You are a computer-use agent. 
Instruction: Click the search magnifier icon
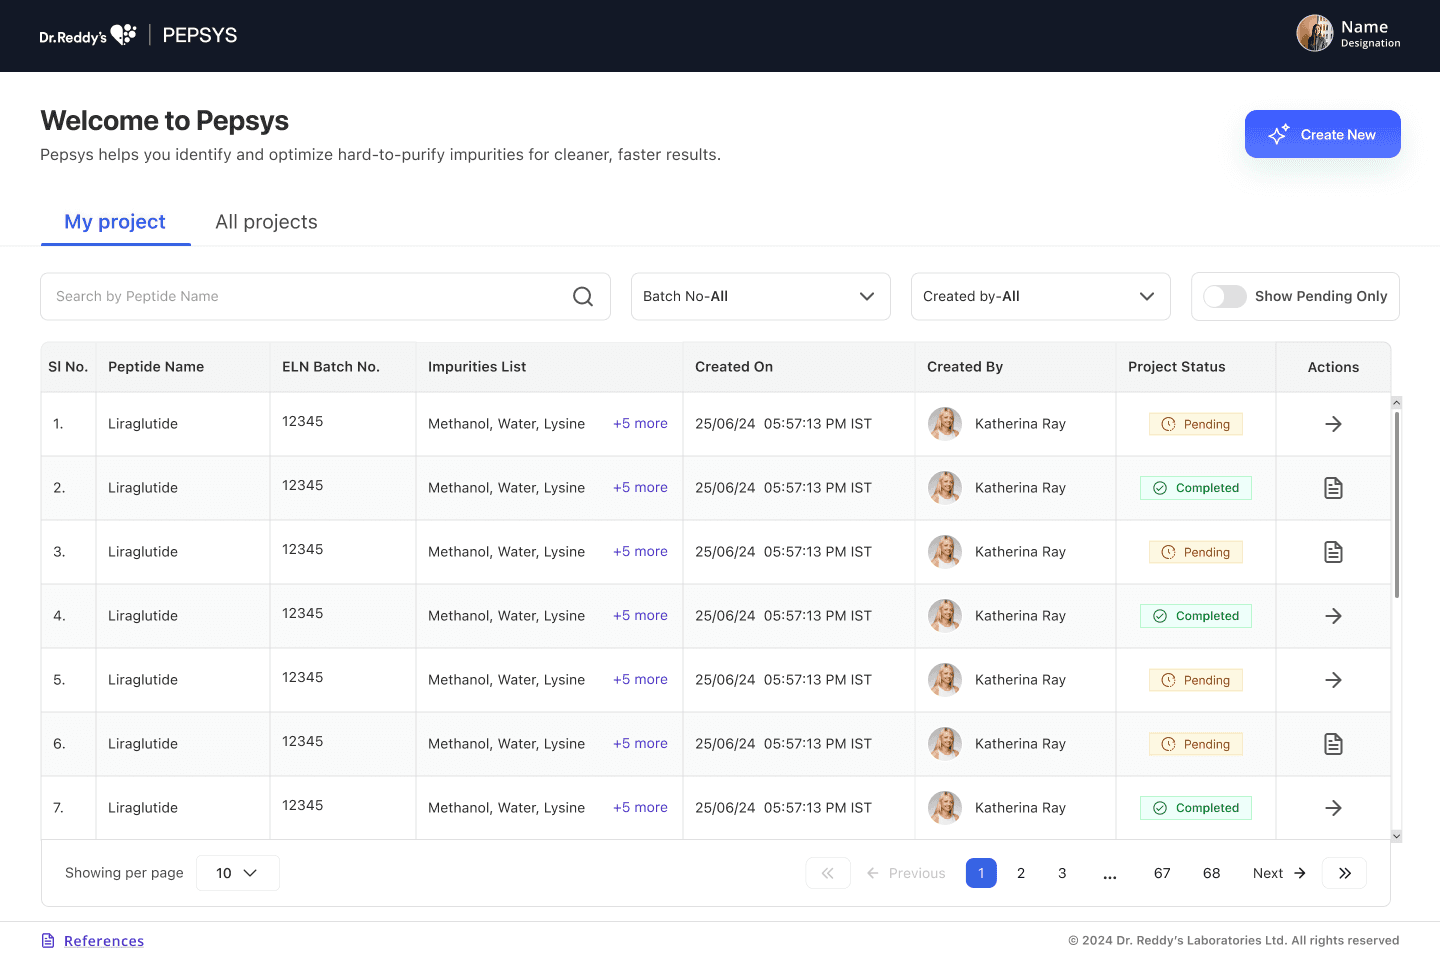[583, 296]
